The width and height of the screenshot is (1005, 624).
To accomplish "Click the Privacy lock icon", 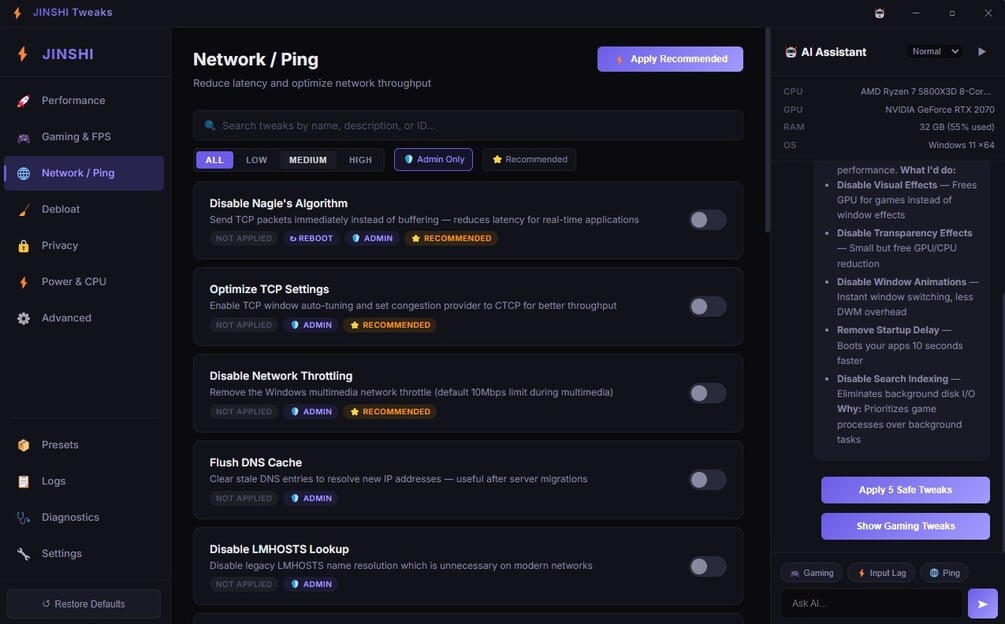I will (23, 246).
